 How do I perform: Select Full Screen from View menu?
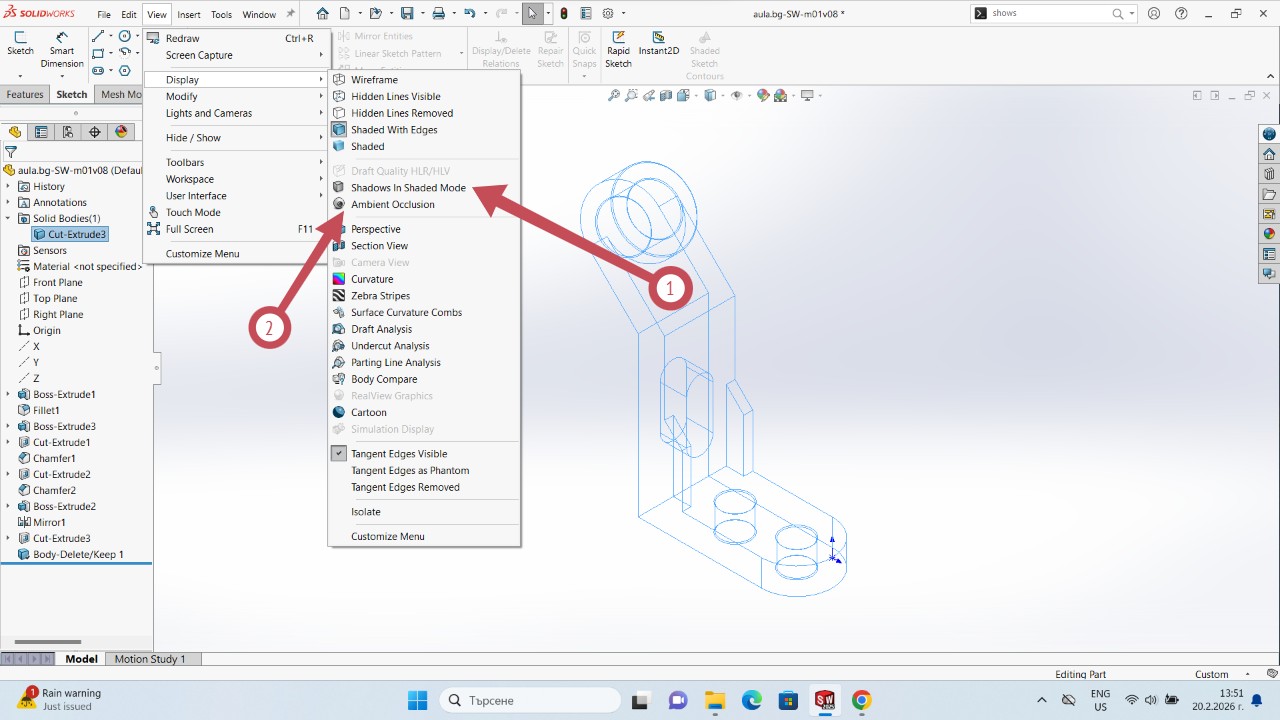tap(189, 229)
